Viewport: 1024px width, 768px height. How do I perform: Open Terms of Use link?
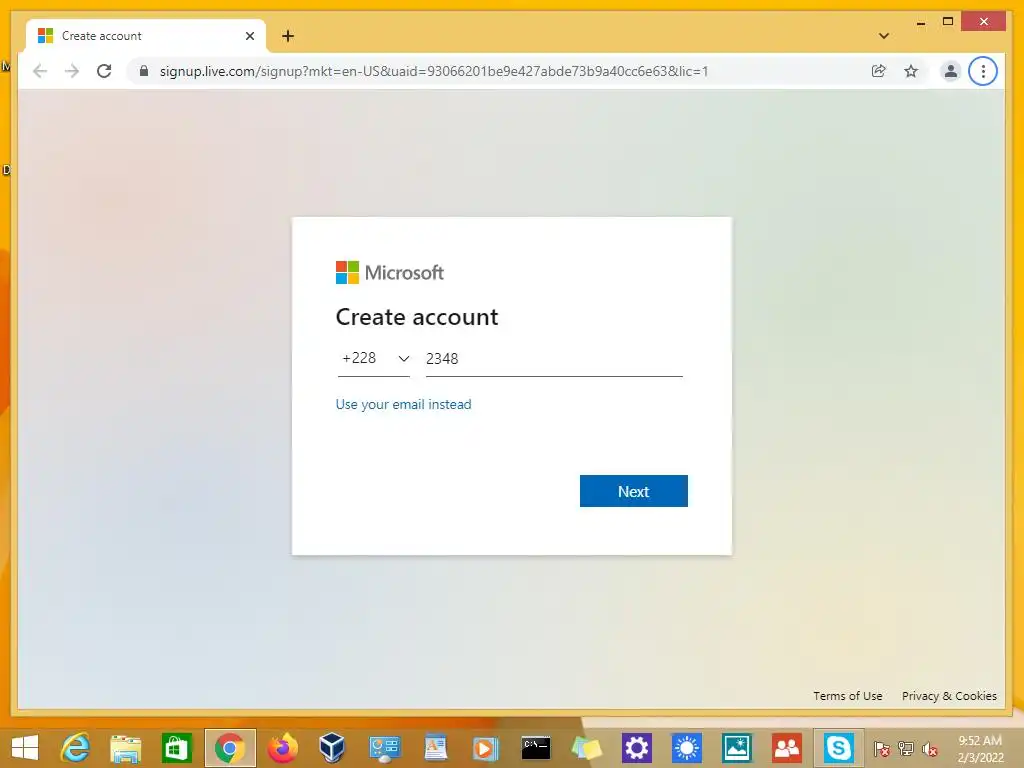pos(847,696)
